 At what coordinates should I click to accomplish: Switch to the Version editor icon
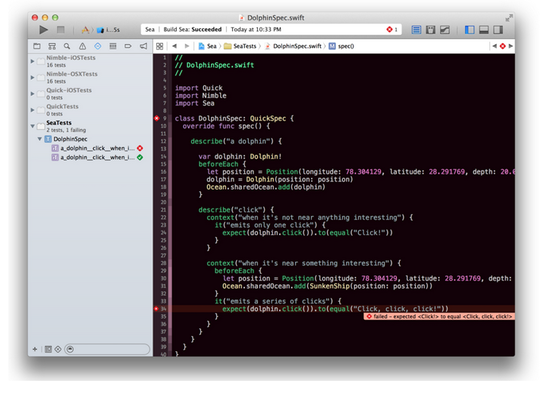pos(445,30)
